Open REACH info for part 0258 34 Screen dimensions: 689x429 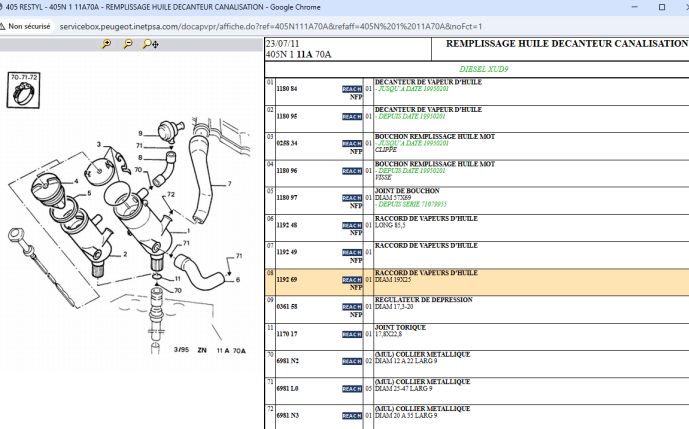(352, 143)
